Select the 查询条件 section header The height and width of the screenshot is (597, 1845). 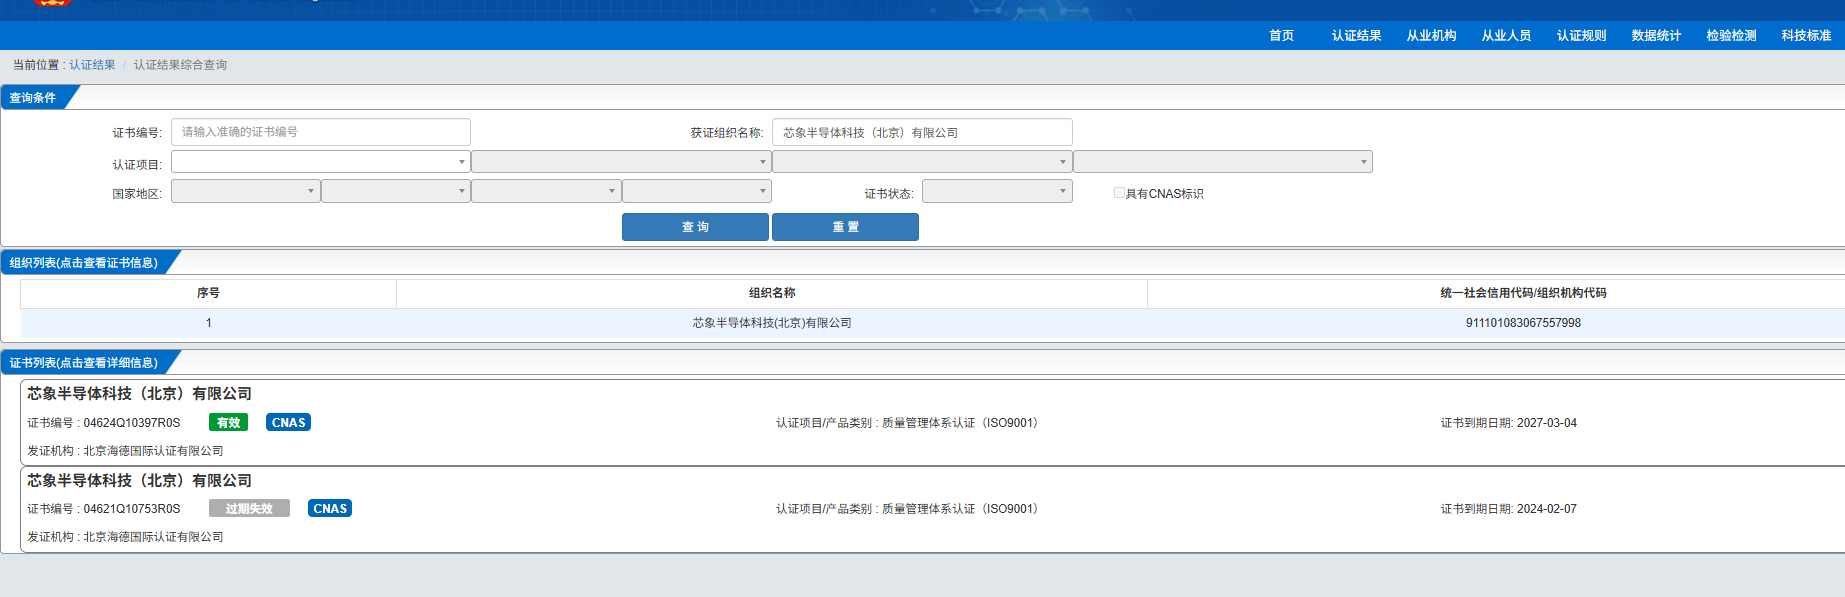33,98
